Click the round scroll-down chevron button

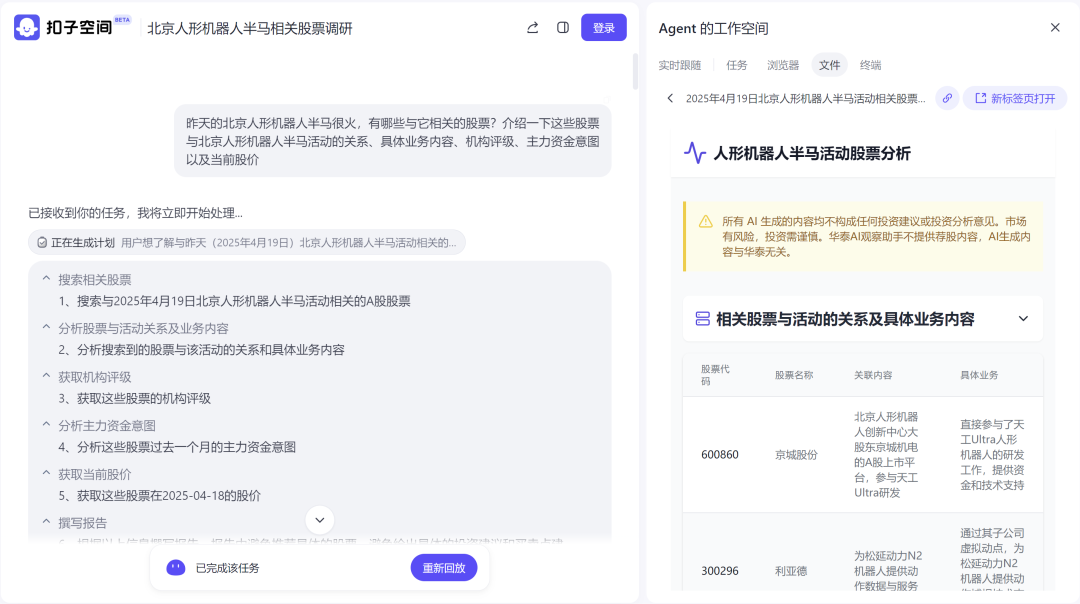point(320,520)
